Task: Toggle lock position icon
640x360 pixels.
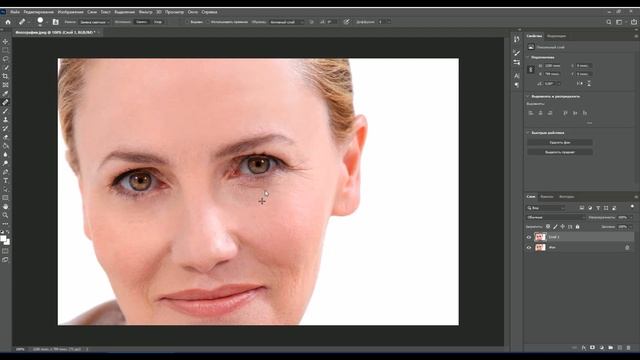Action: tap(562, 227)
